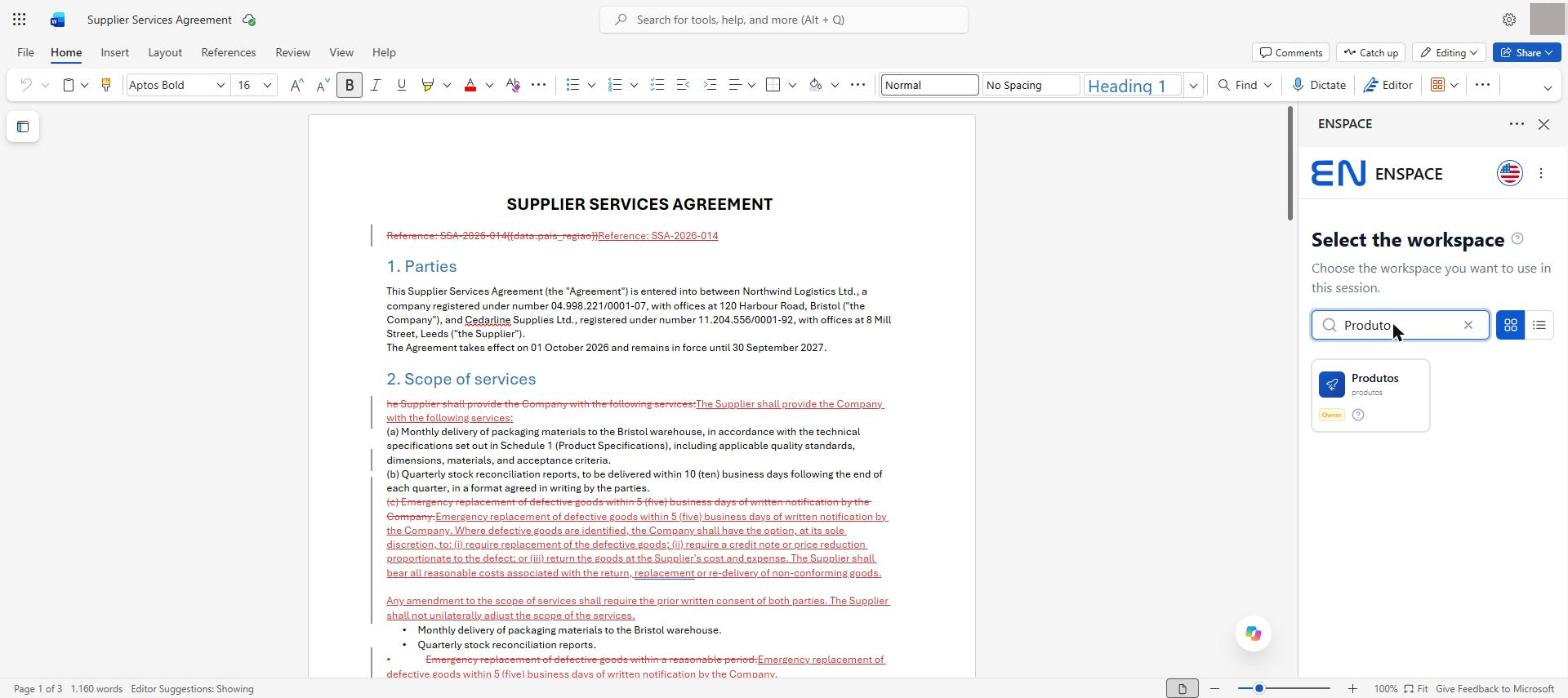Click the Share button

(1527, 52)
